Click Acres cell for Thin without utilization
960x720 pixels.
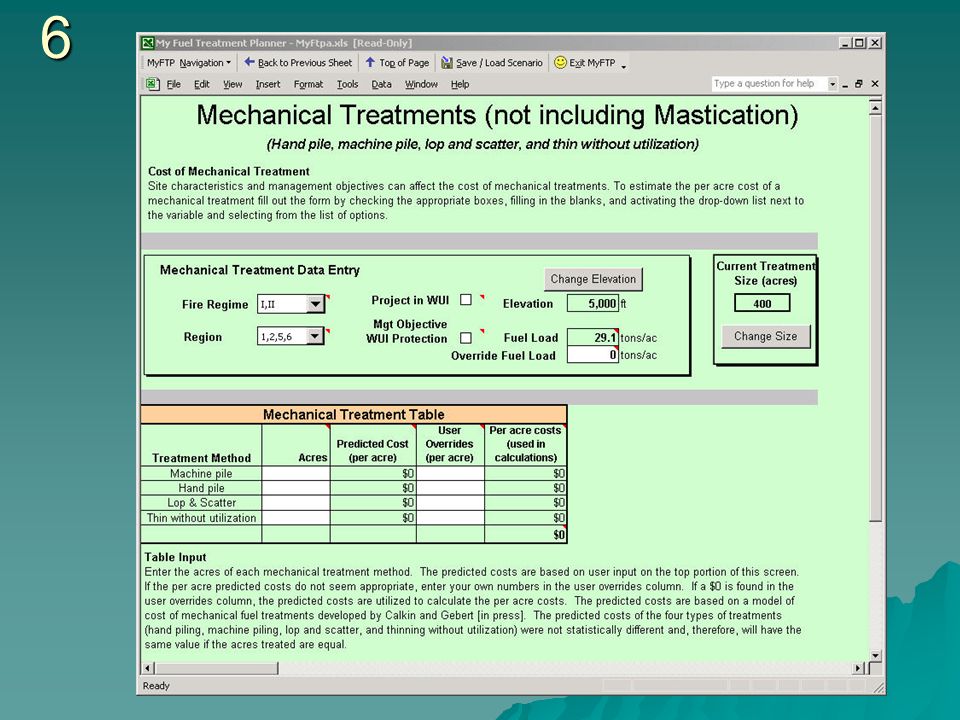coord(296,518)
